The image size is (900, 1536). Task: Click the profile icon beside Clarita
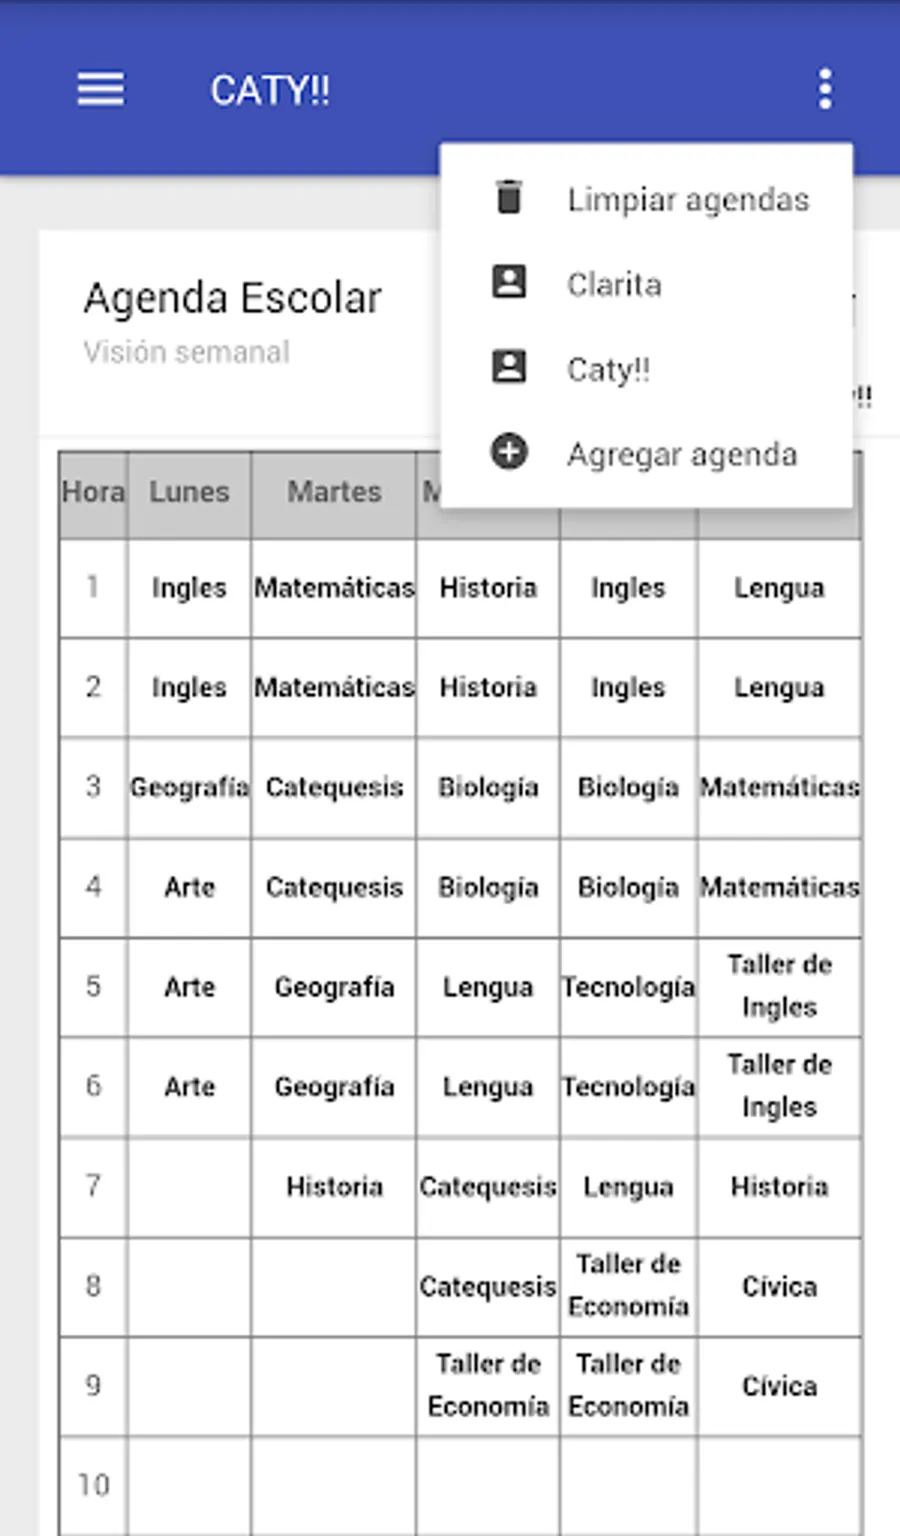tap(509, 282)
